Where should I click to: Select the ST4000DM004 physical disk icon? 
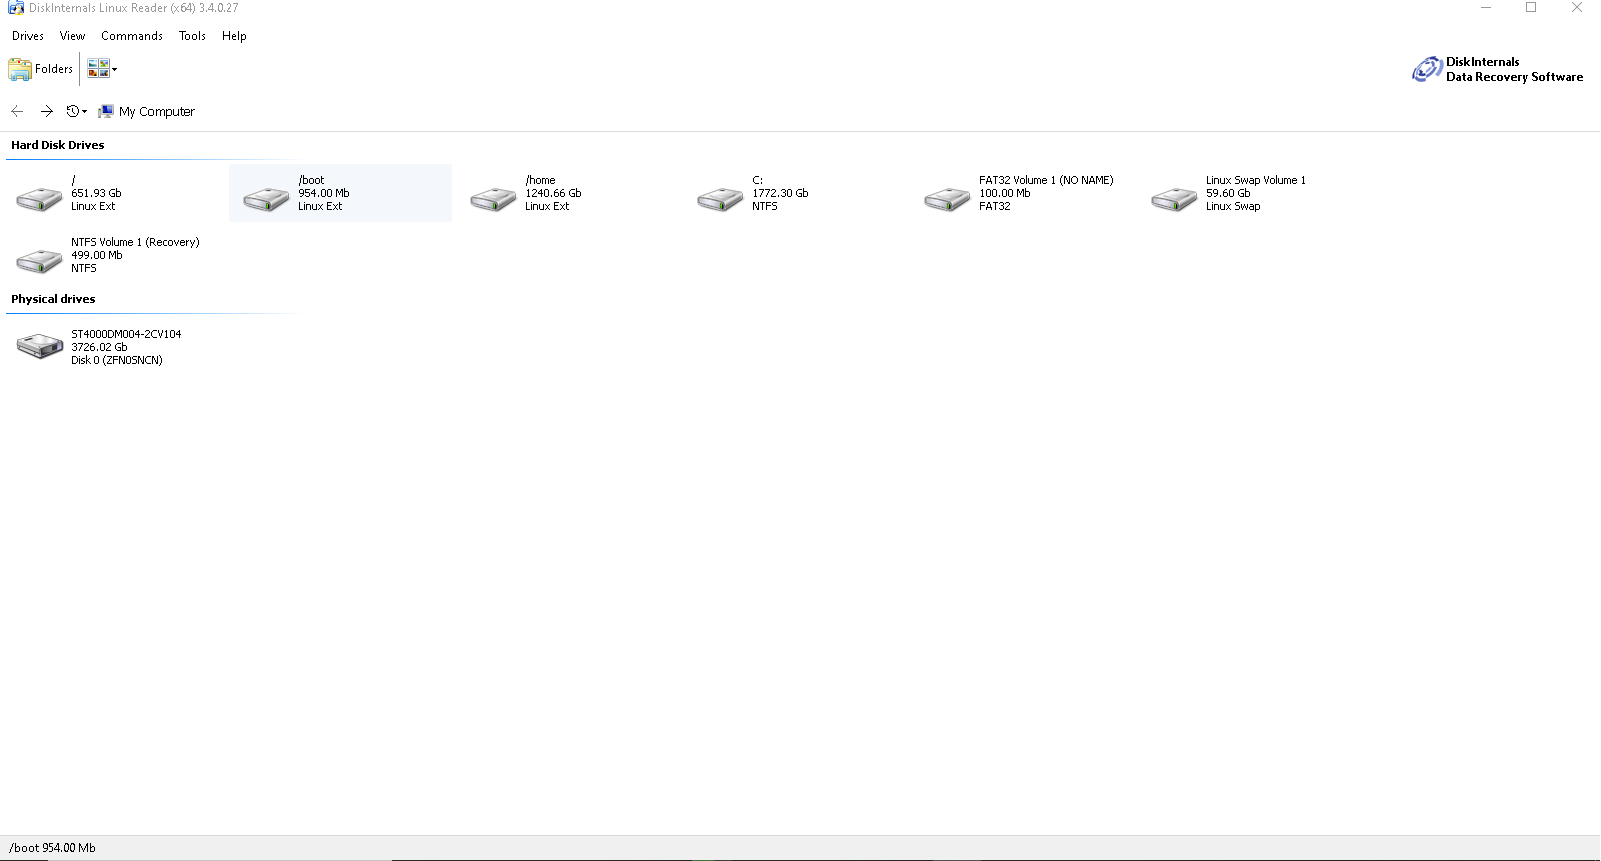coord(40,346)
